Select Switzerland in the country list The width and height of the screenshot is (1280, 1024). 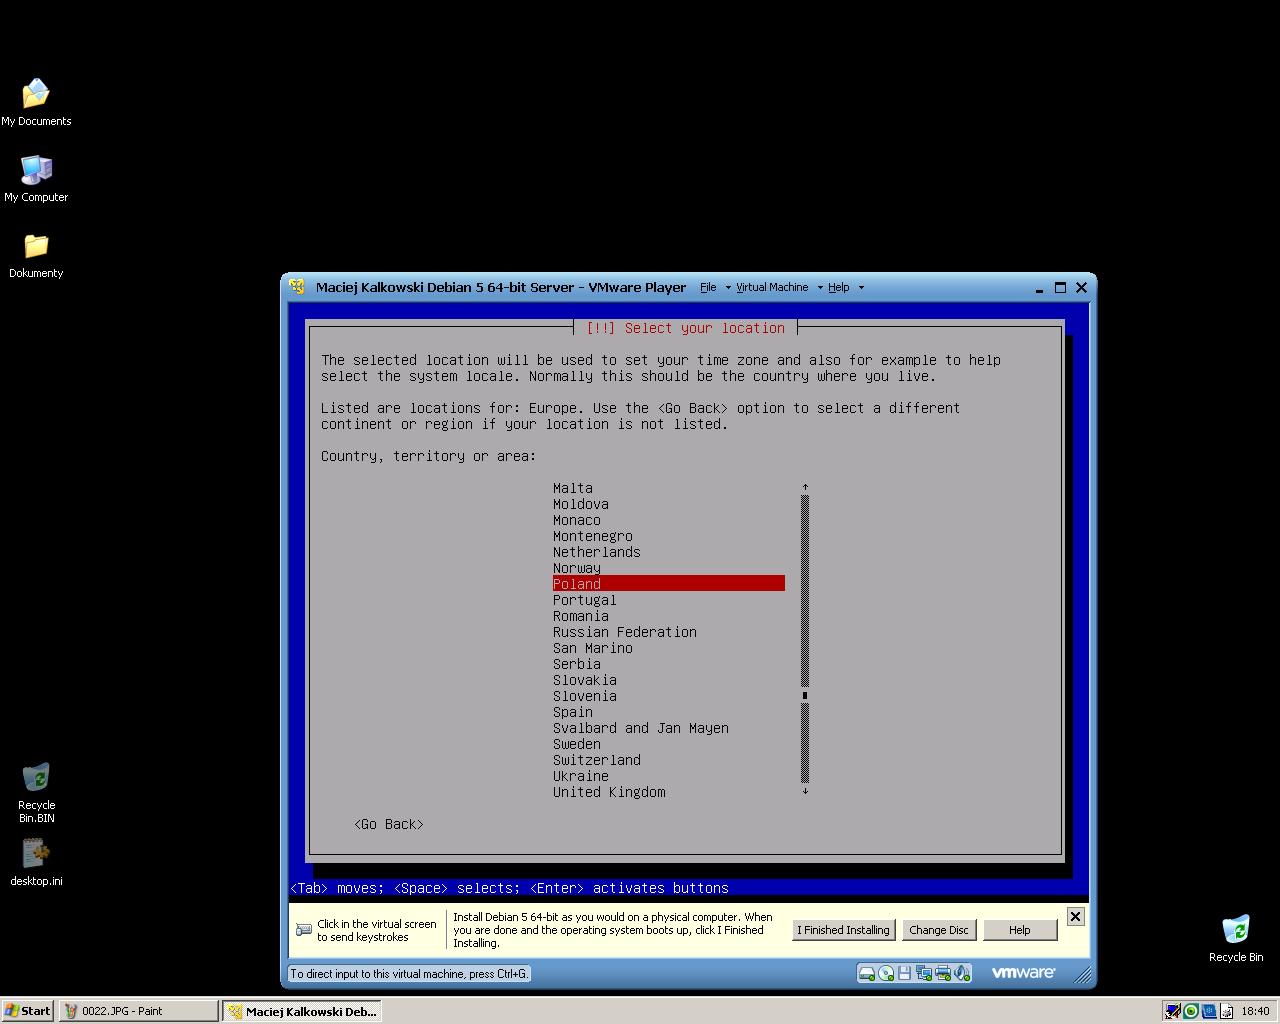pyautogui.click(x=597, y=760)
